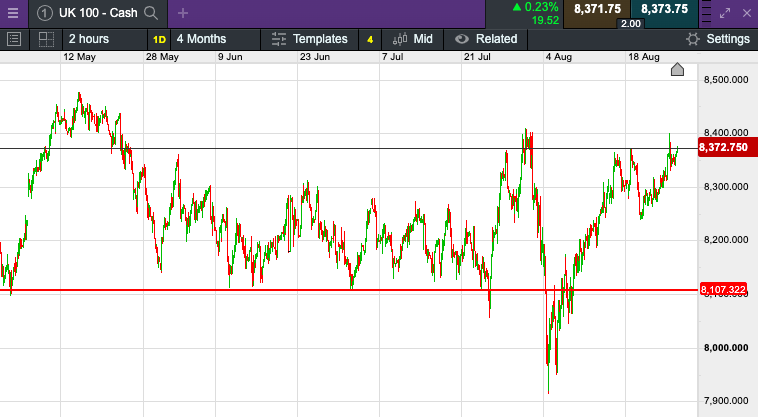
Task: Click the 8,373.75 buy price button
Action: [665, 9]
